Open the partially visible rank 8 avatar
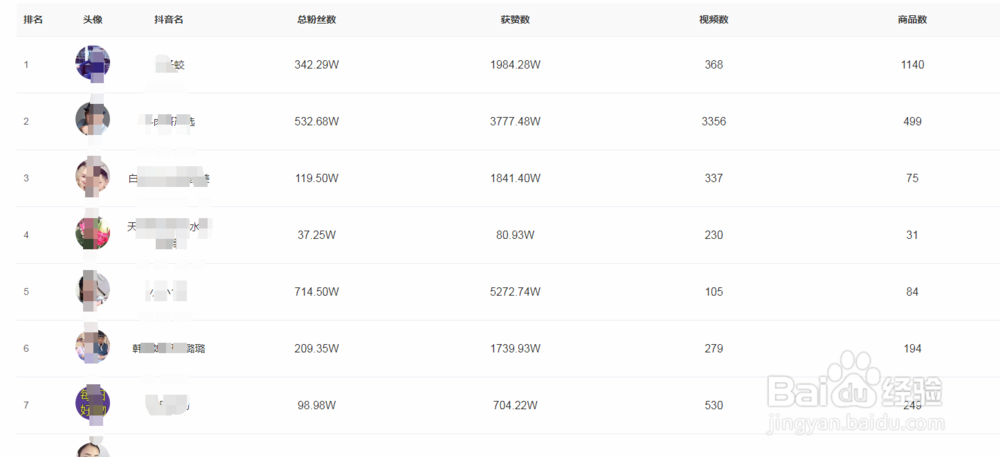Image resolution: width=1000 pixels, height=457 pixels. 92,449
